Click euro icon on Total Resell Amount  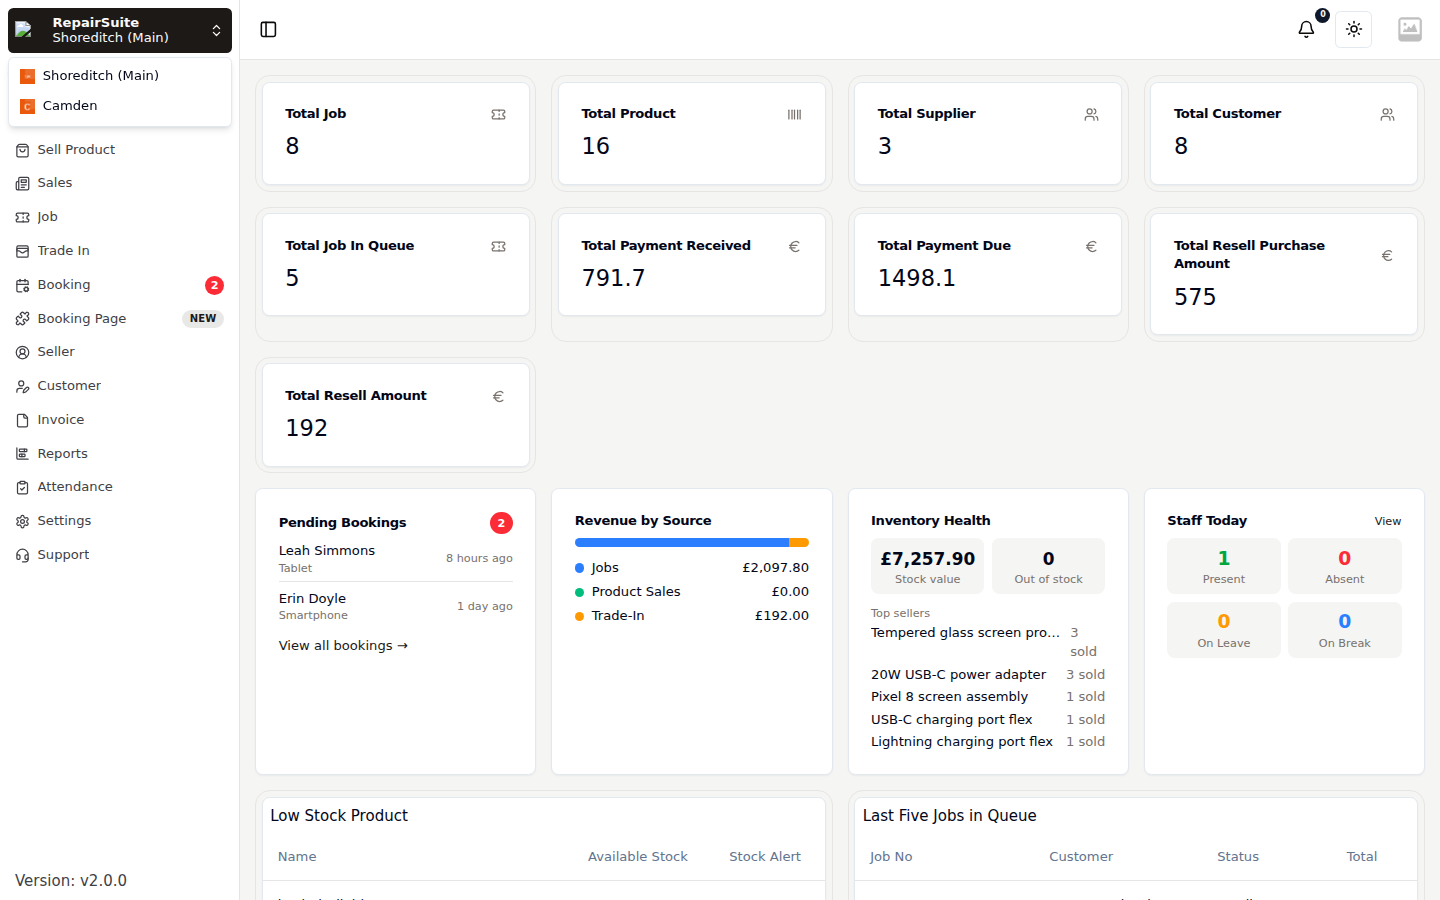click(x=498, y=397)
